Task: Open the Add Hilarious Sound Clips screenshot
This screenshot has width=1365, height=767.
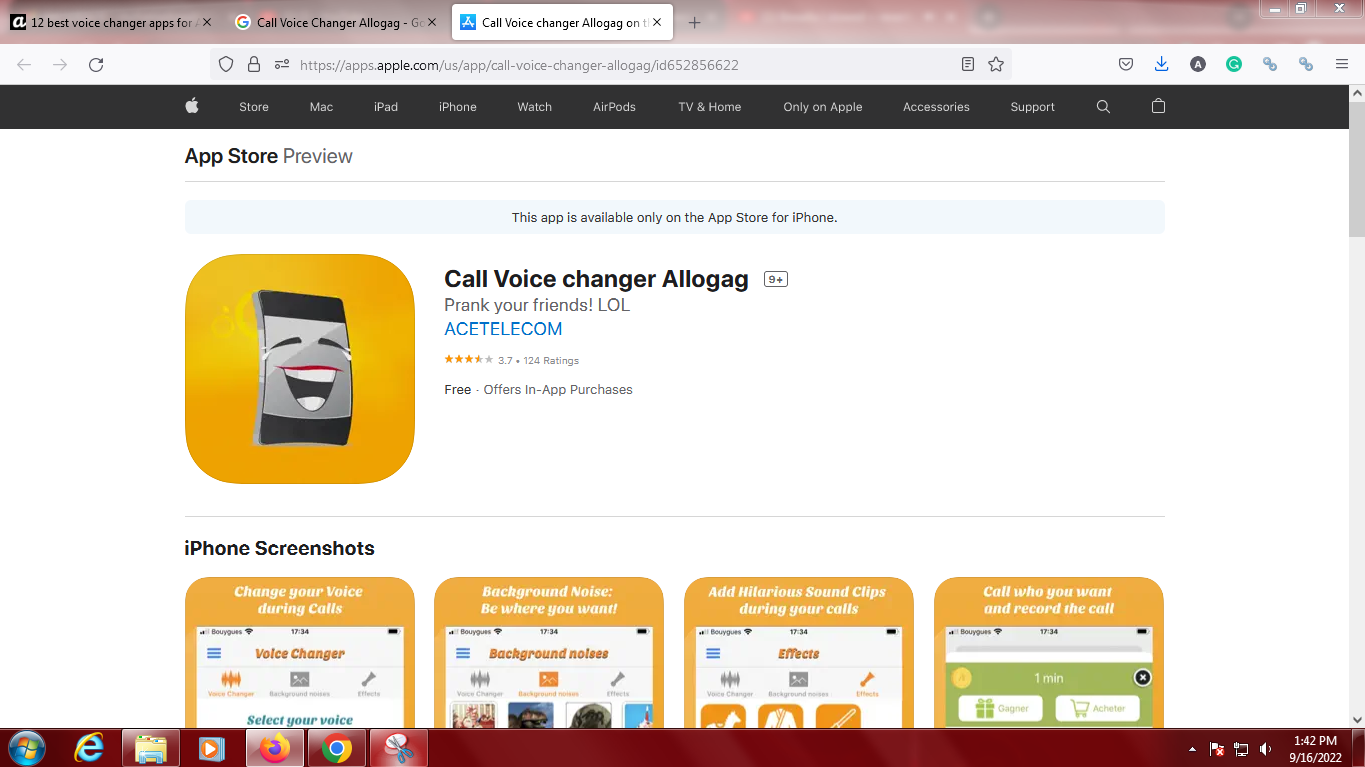Action: [799, 652]
